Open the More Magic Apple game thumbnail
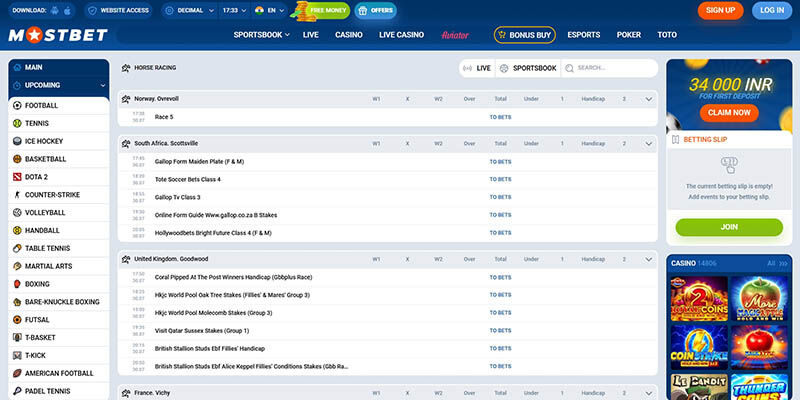This screenshot has height=400, width=800. pyautogui.click(x=759, y=299)
